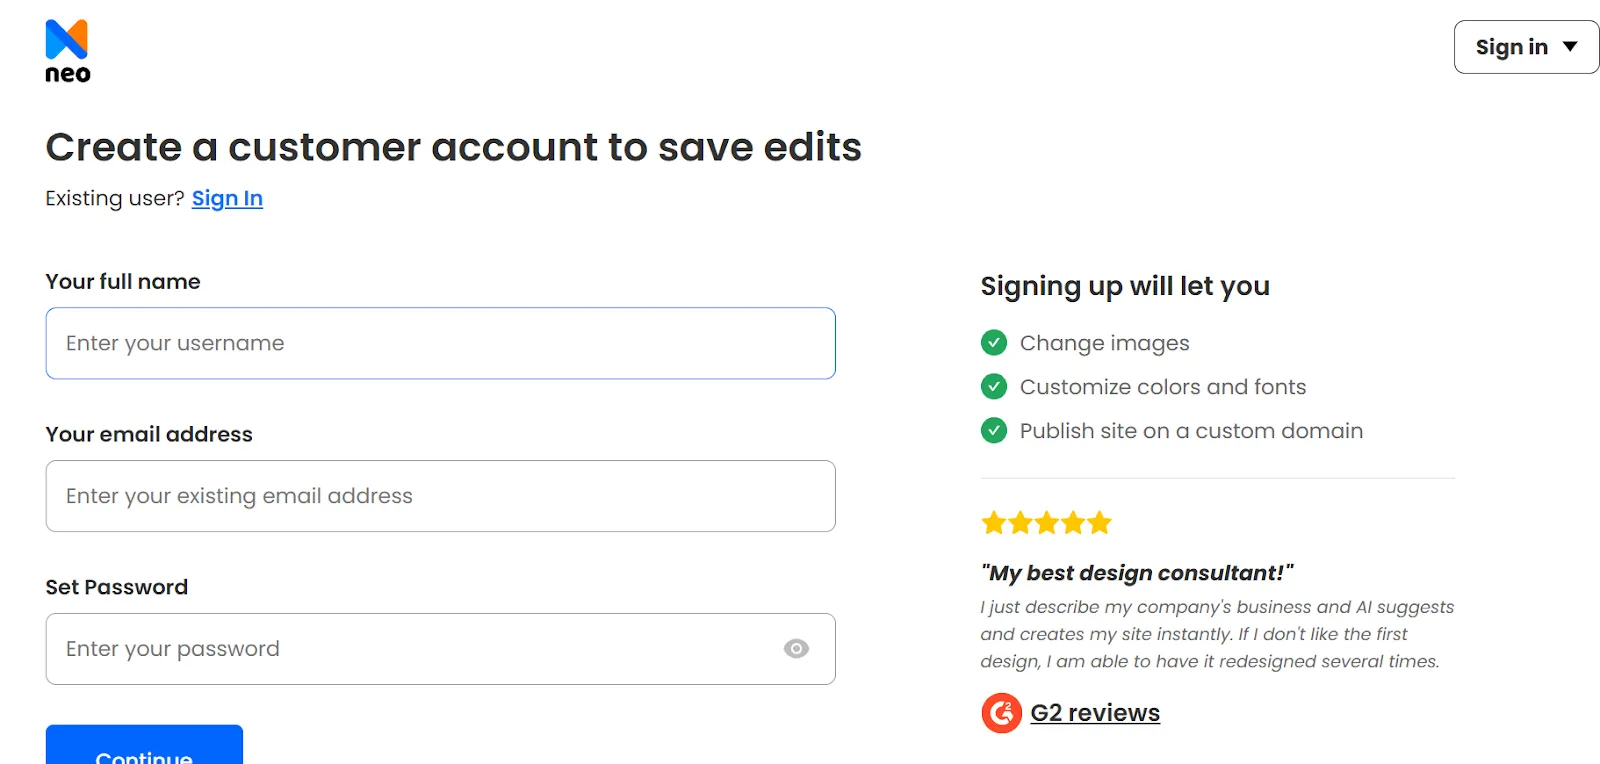The image size is (1600, 764).
Task: Open the Sign in dropdown arrow
Action: pos(1570,47)
